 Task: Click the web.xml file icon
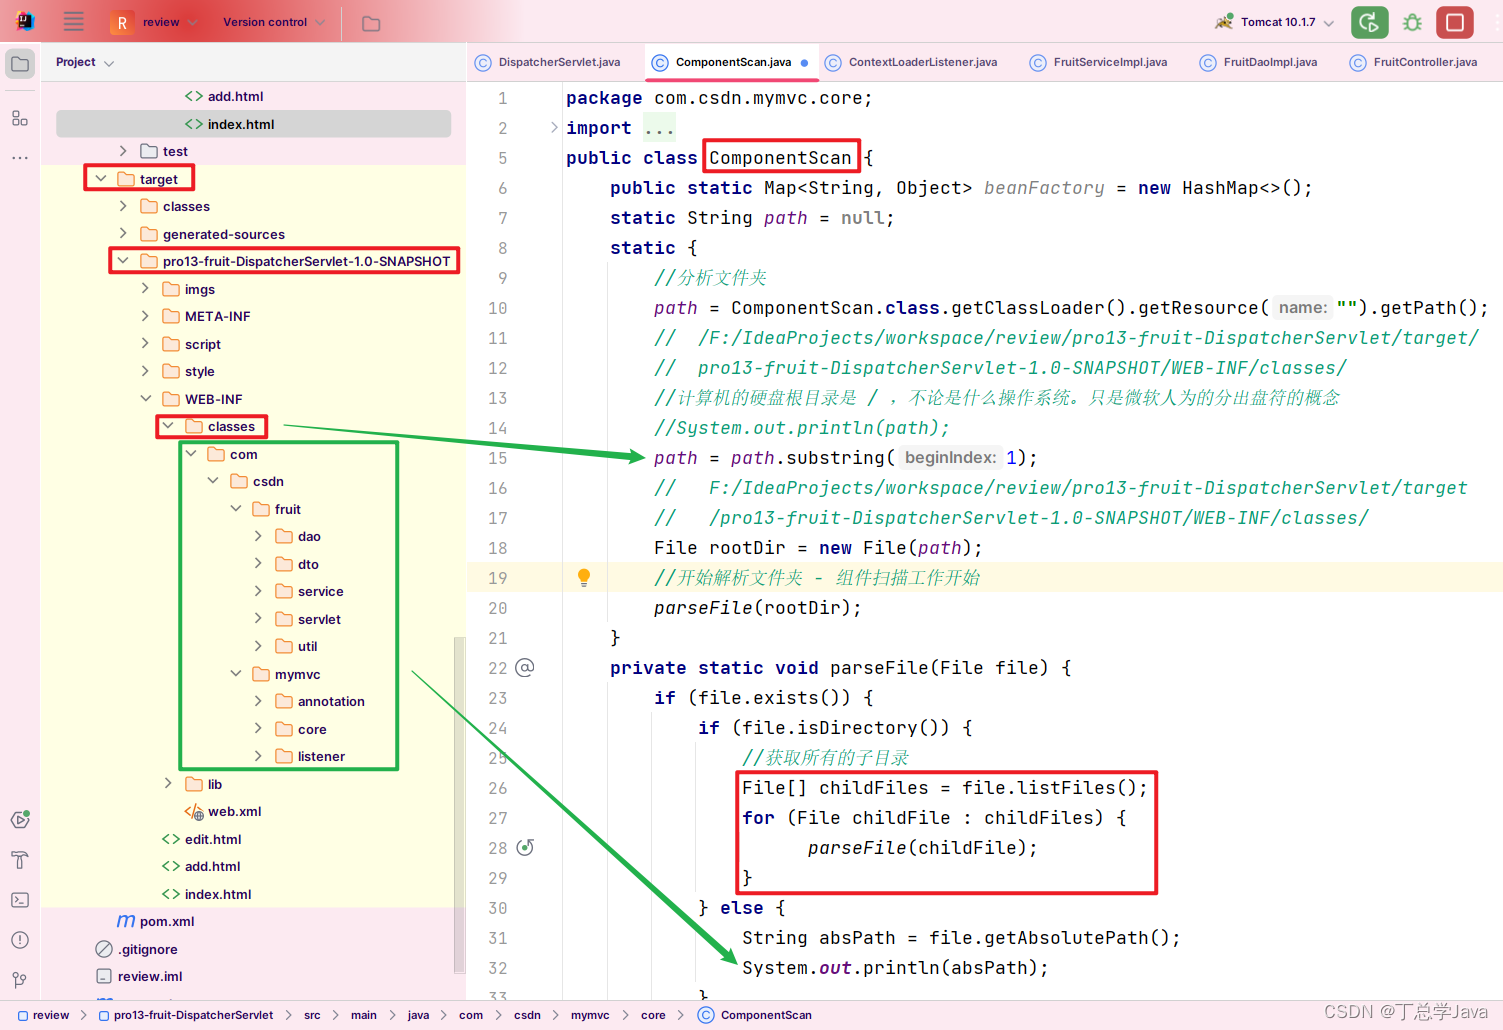[194, 812]
